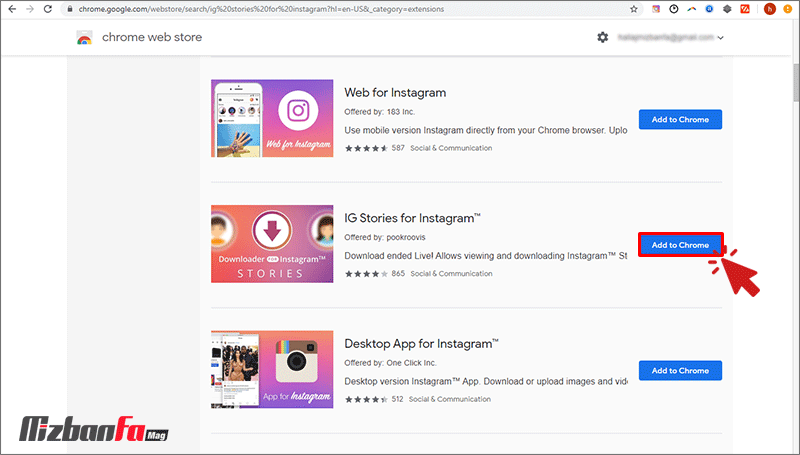Click the Web for Instagram thumbnail
Screen dimensions: 800x455
pyautogui.click(x=272, y=118)
